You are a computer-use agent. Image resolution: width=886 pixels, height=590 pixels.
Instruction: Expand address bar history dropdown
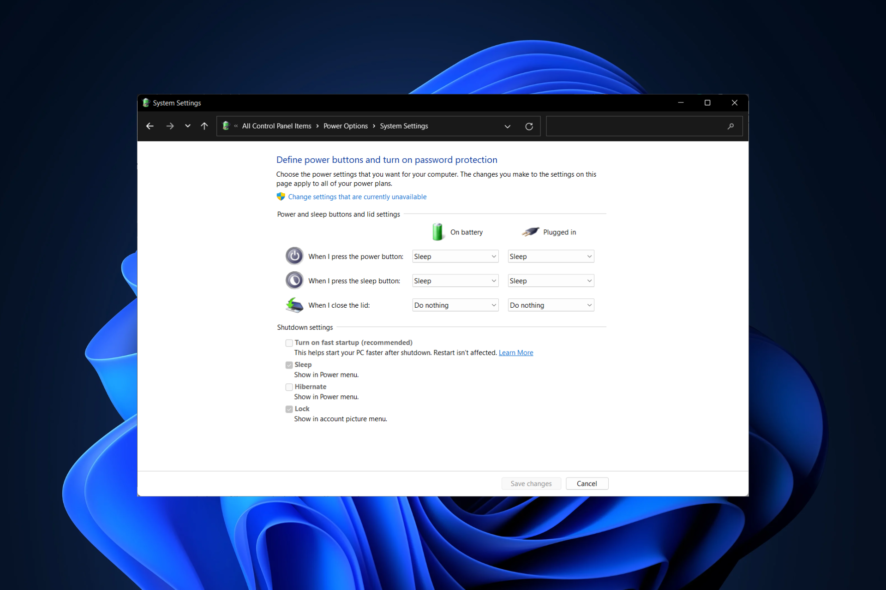pyautogui.click(x=507, y=127)
